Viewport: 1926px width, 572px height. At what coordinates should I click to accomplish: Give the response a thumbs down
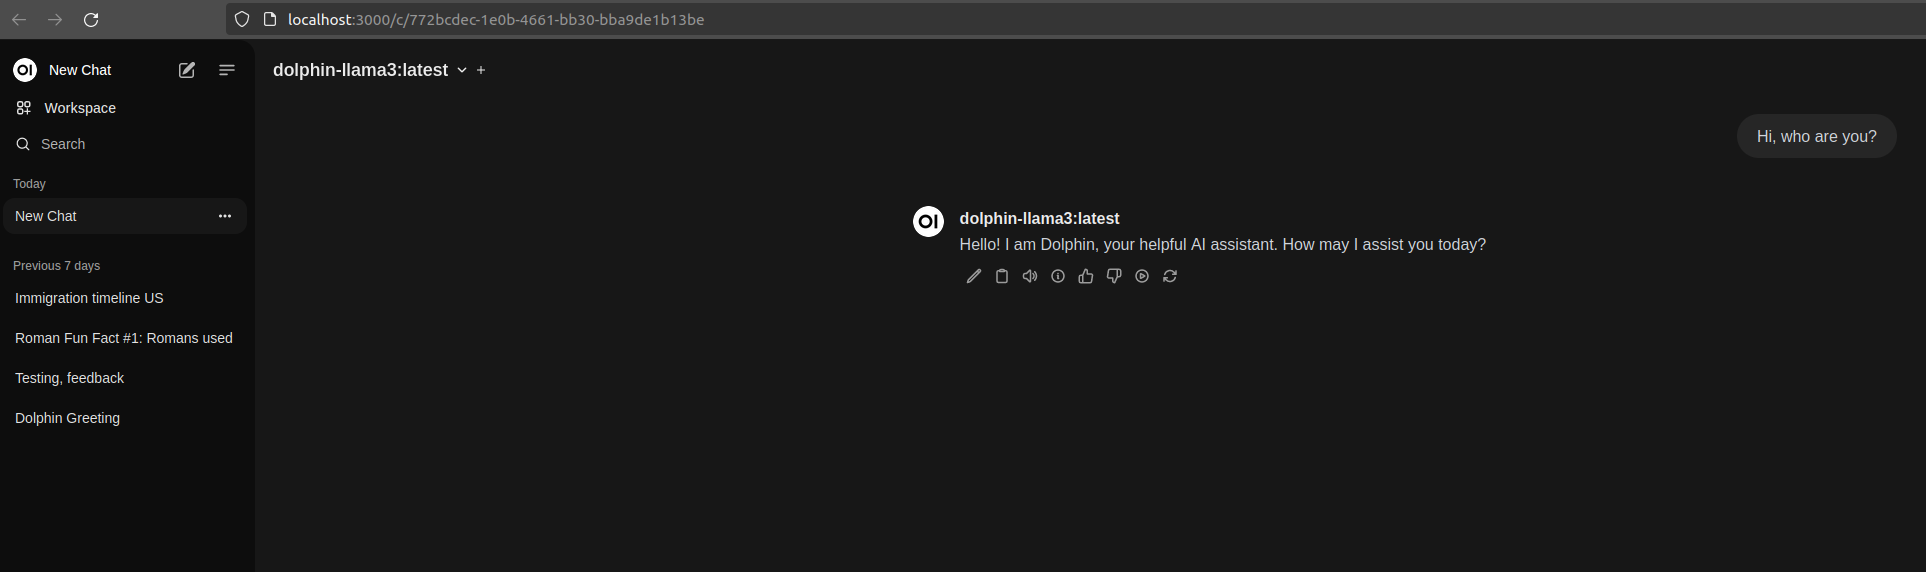point(1113,276)
